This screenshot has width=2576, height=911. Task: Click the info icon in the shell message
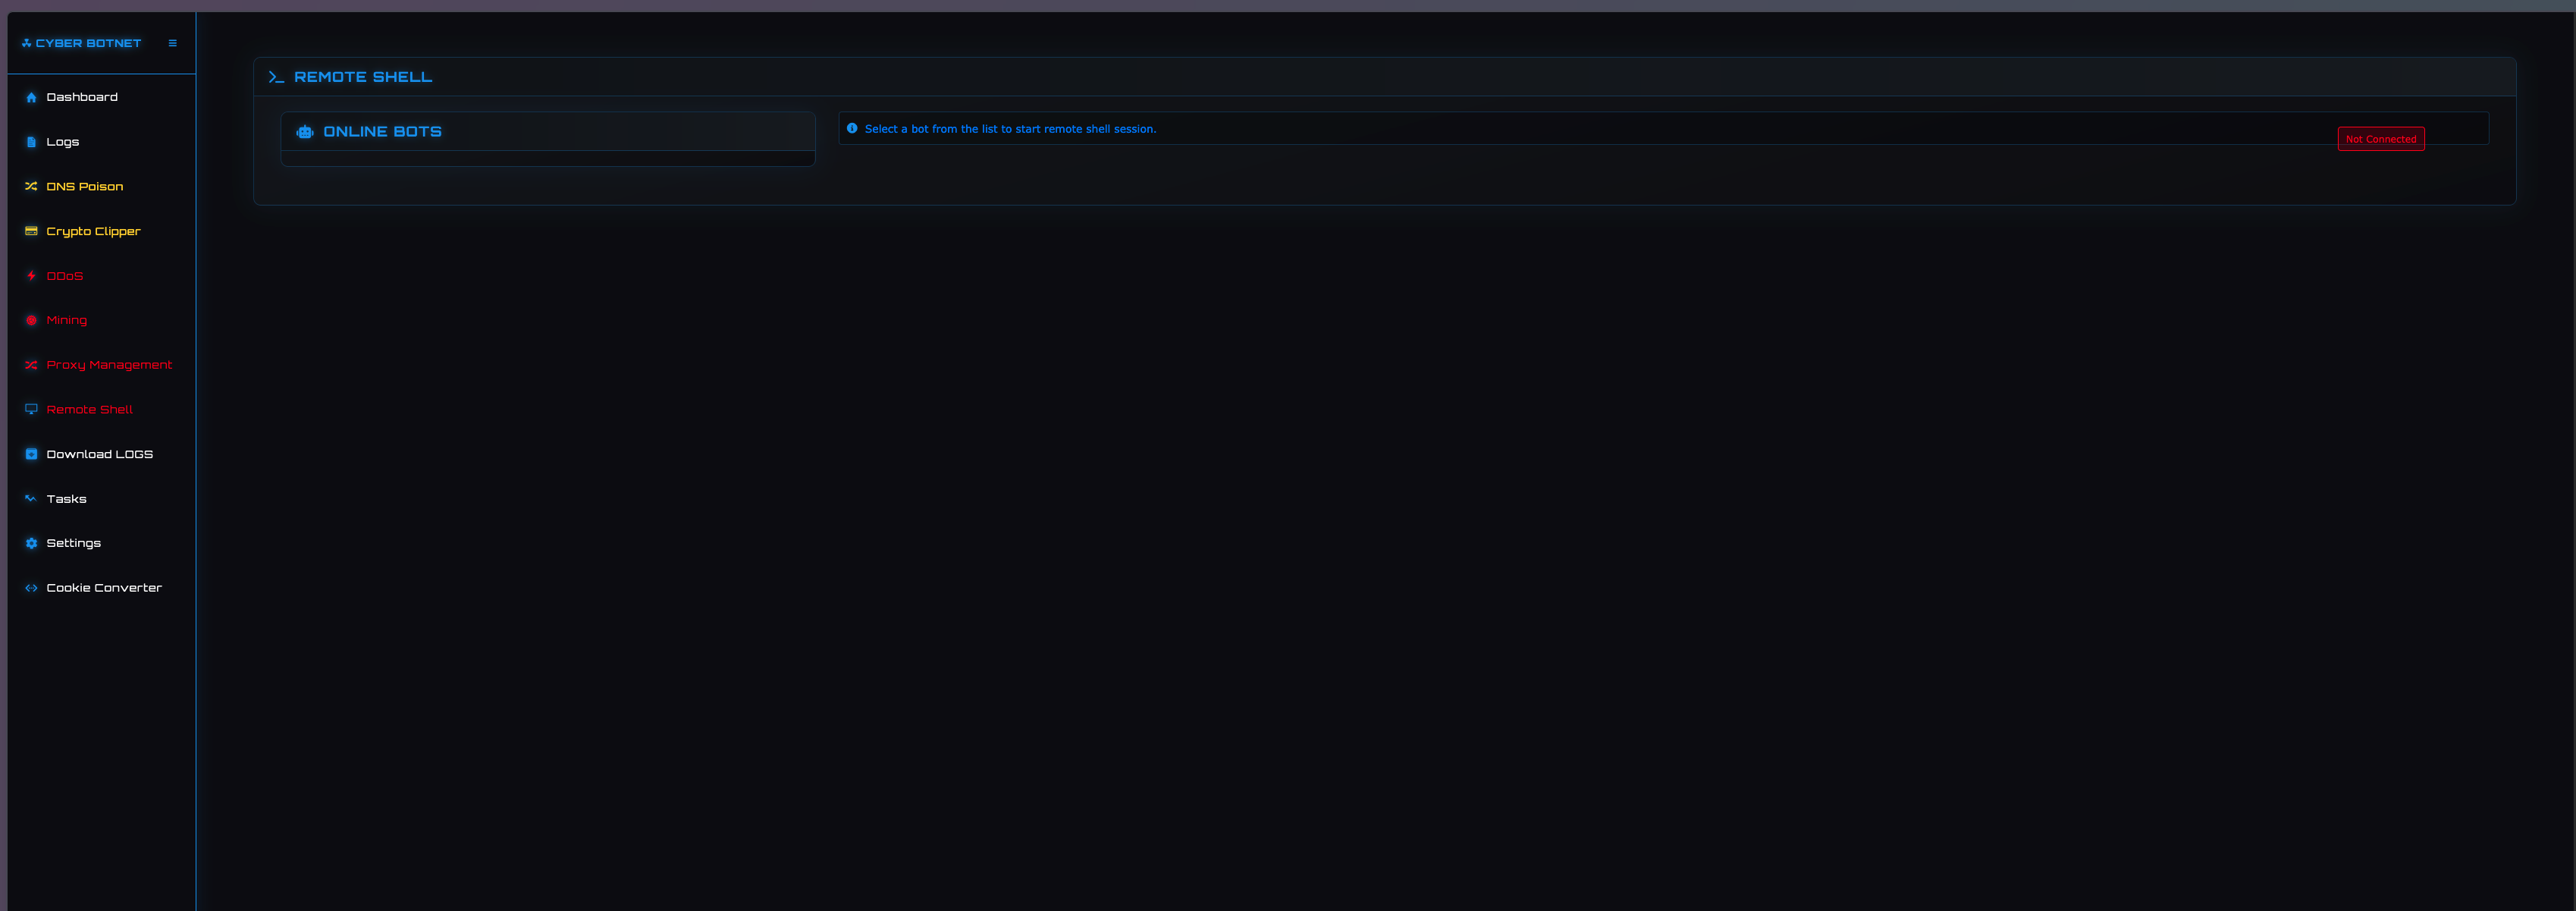pos(852,129)
